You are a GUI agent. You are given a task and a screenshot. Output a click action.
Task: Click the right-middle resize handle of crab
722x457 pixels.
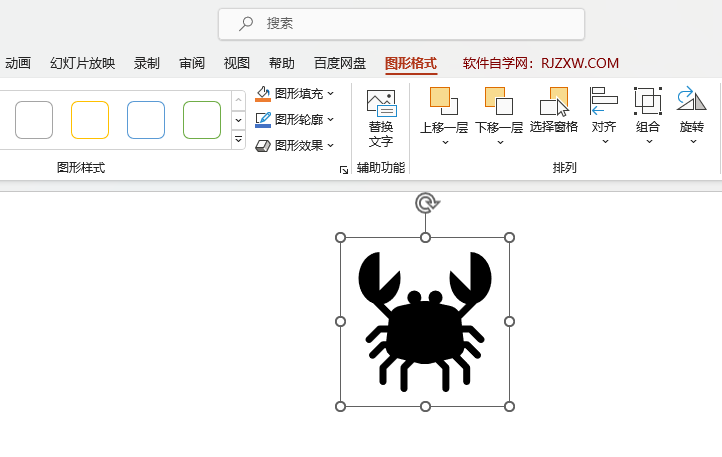[x=509, y=322]
